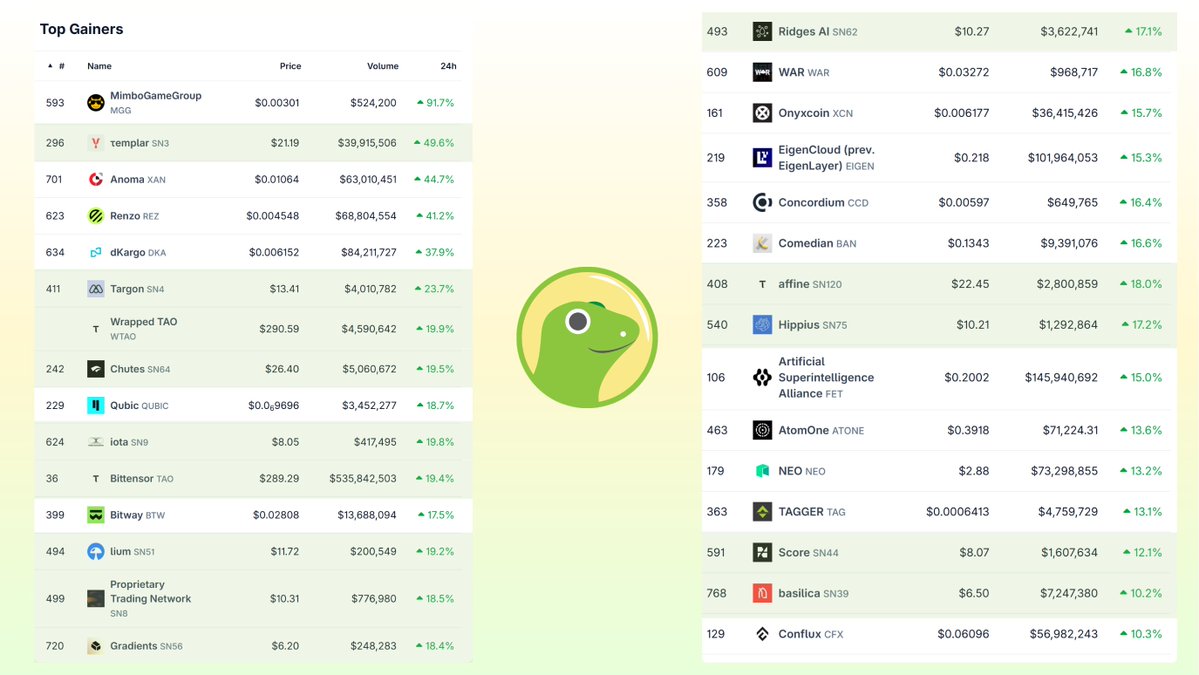Screen dimensions: 1199x675
Task: Click the MimboGameGroup coin logo
Action: pos(96,102)
